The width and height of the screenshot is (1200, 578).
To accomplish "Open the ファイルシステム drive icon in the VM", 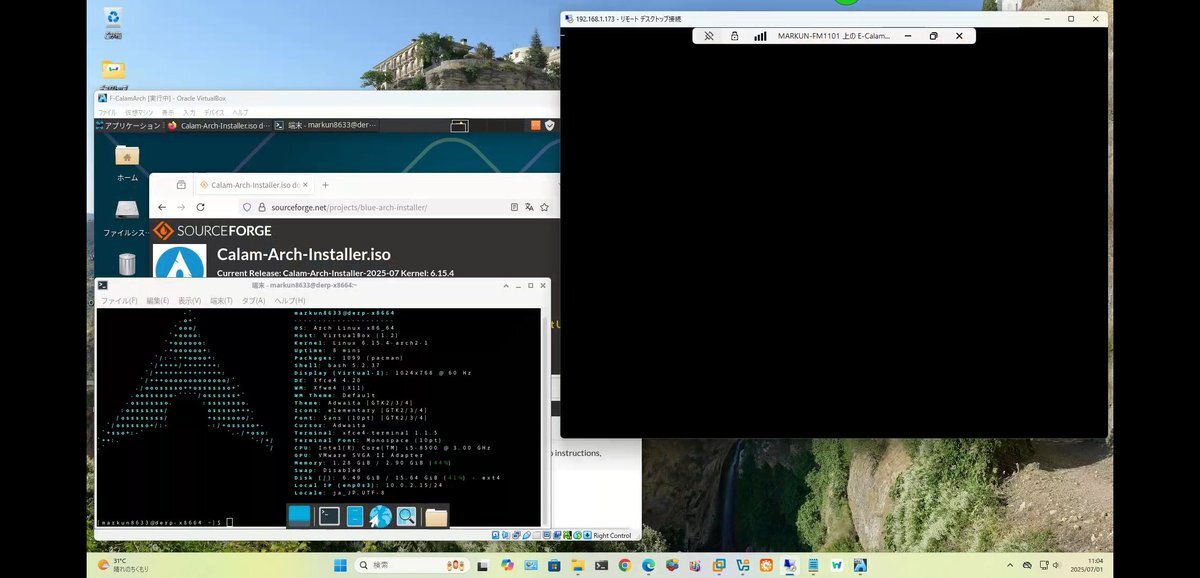I will (127, 210).
